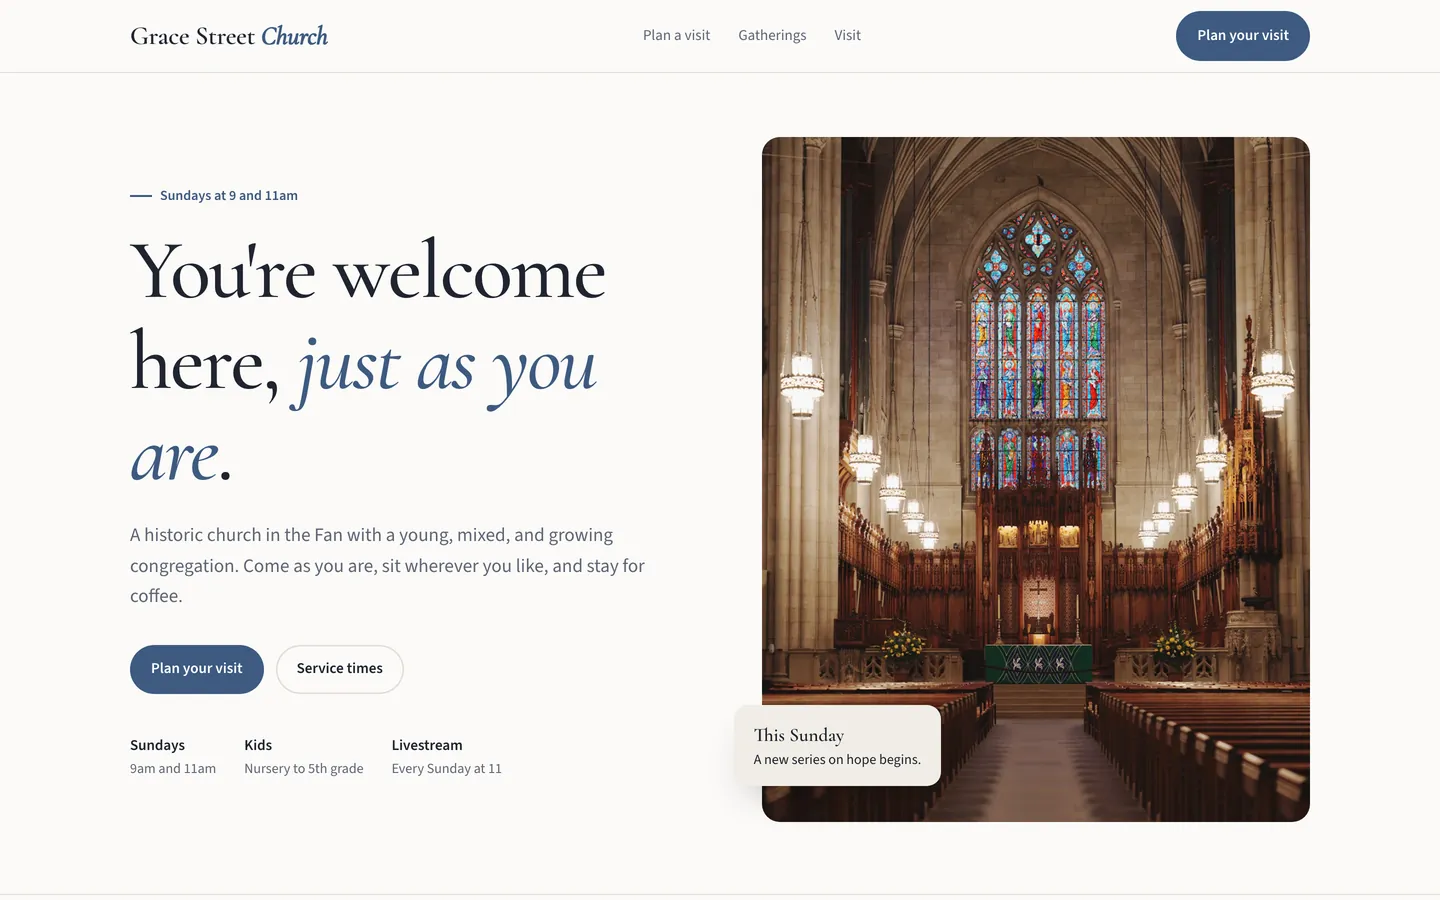Click the header Plan your visit button
1440x900 pixels.
[1243, 36]
